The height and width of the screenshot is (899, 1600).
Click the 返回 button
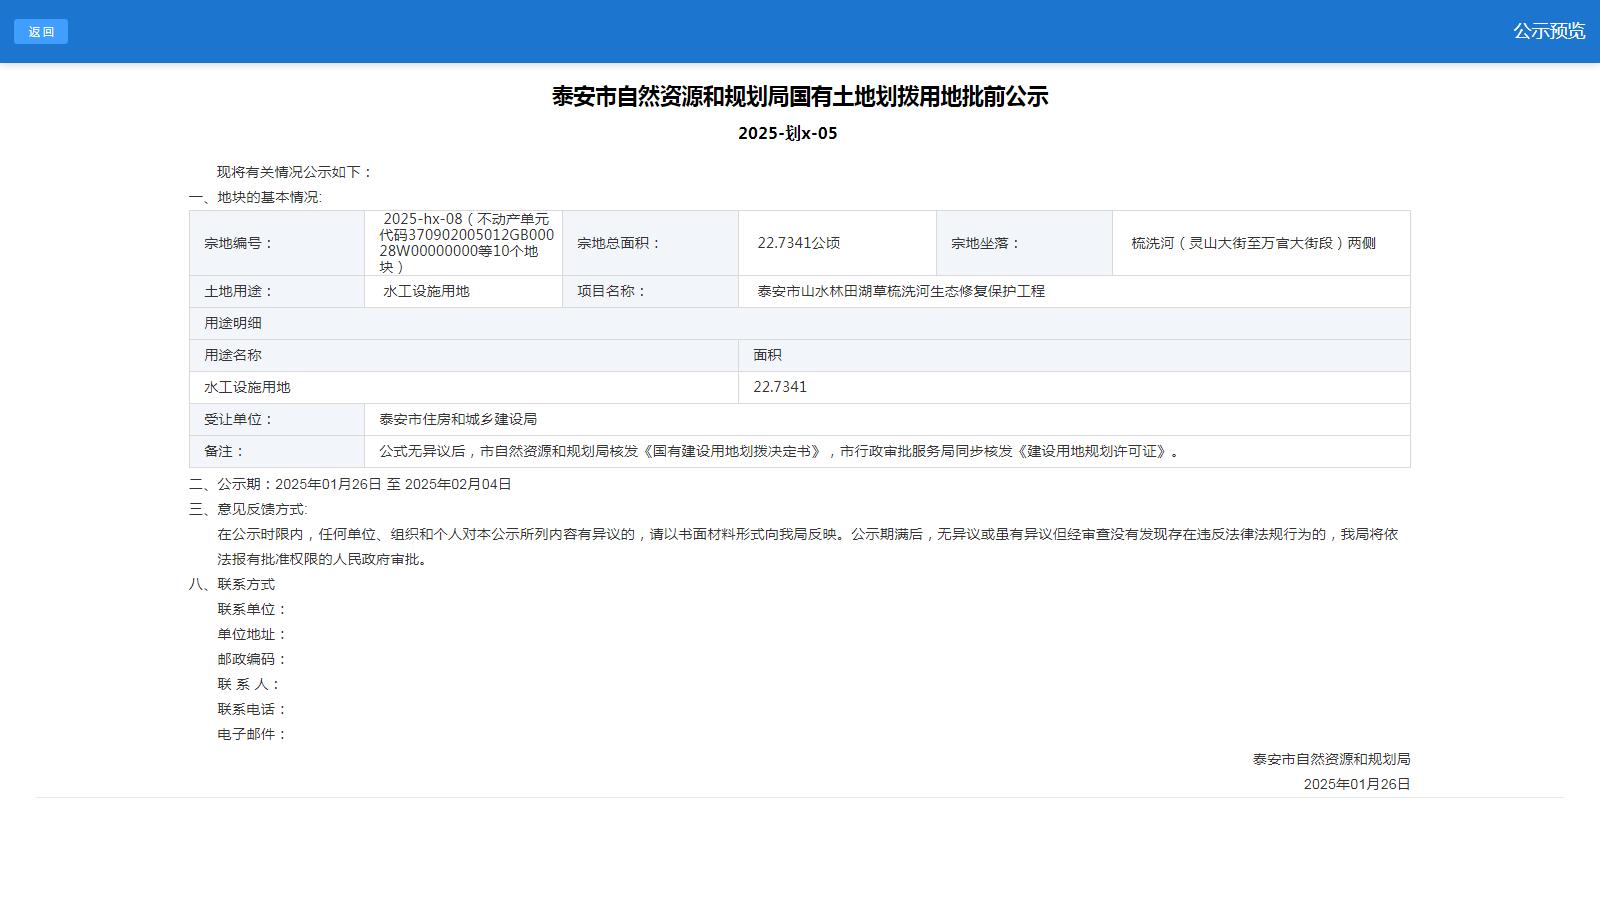(x=41, y=31)
